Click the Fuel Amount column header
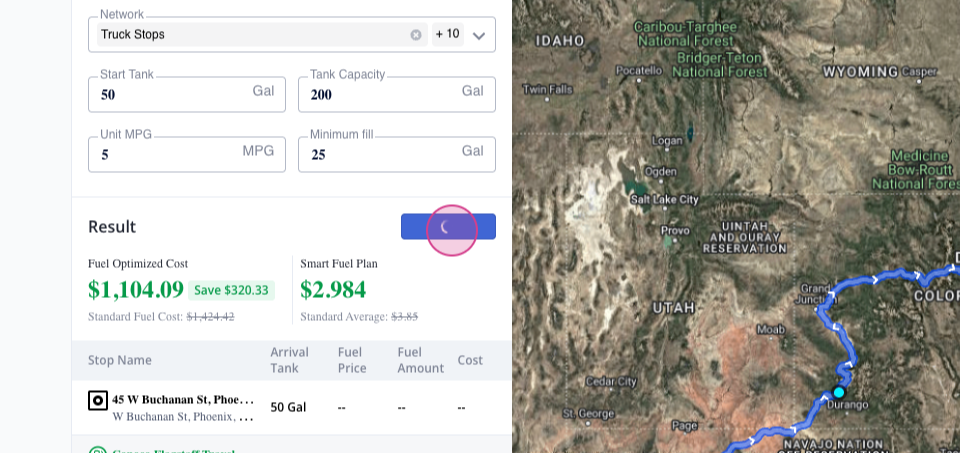Screen dimensions: 960x453 [420, 360]
